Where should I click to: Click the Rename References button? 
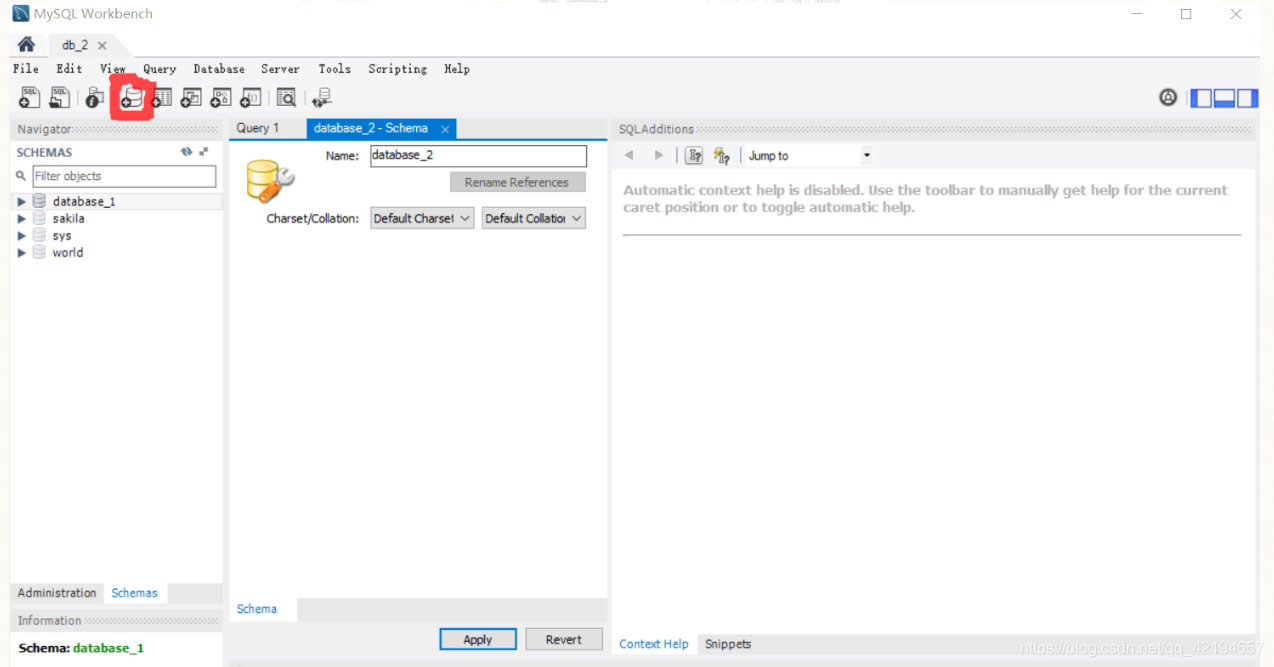click(517, 182)
